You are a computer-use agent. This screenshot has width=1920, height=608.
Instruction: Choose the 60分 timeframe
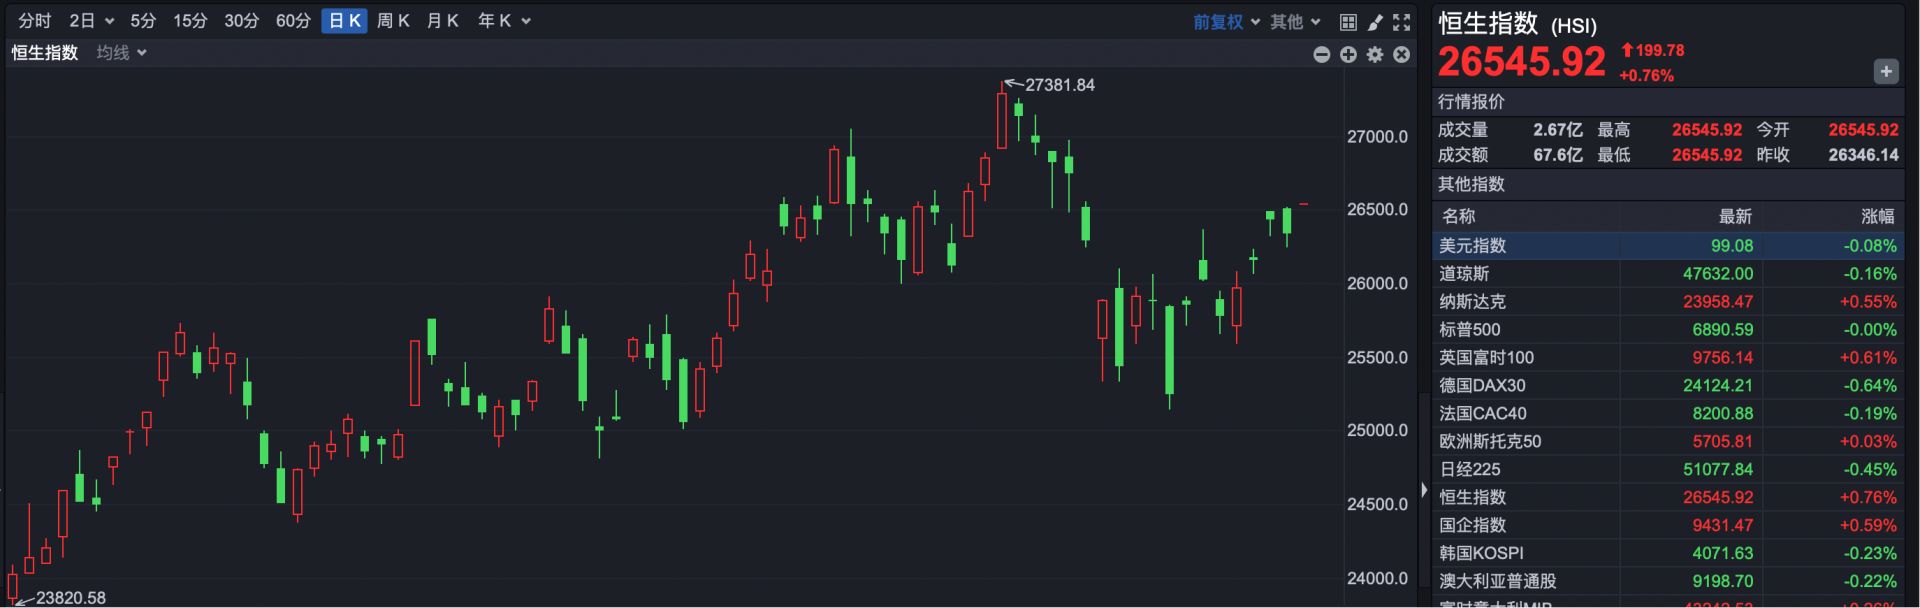(293, 21)
